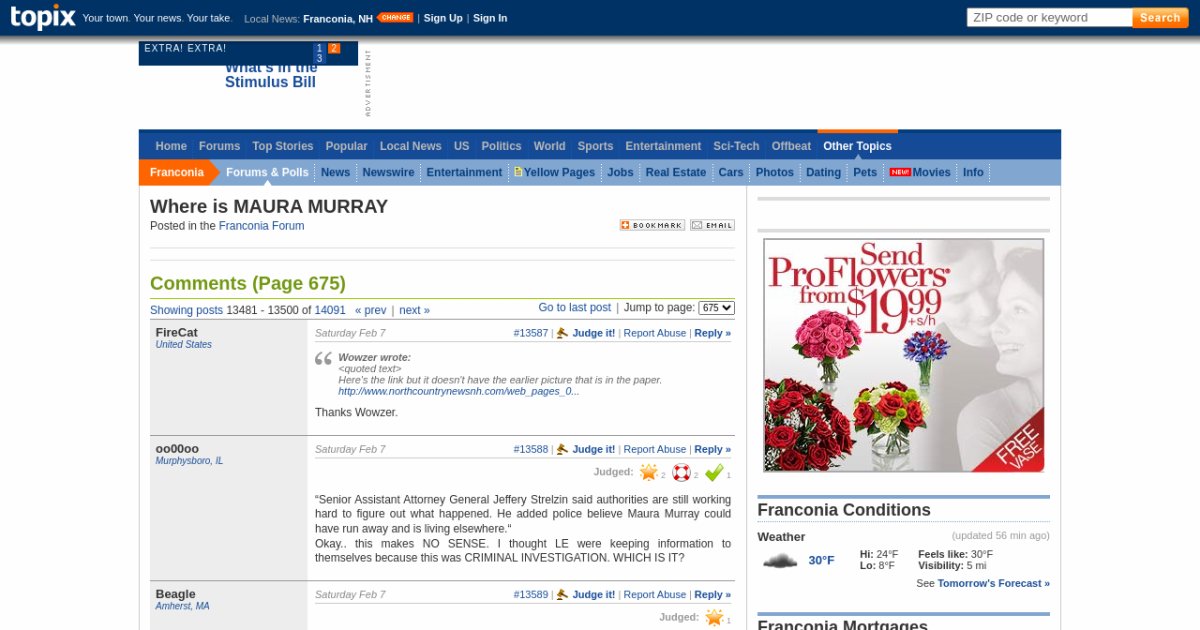Click gavel icon on post #13588
The width and height of the screenshot is (1200, 630).
coord(562,449)
